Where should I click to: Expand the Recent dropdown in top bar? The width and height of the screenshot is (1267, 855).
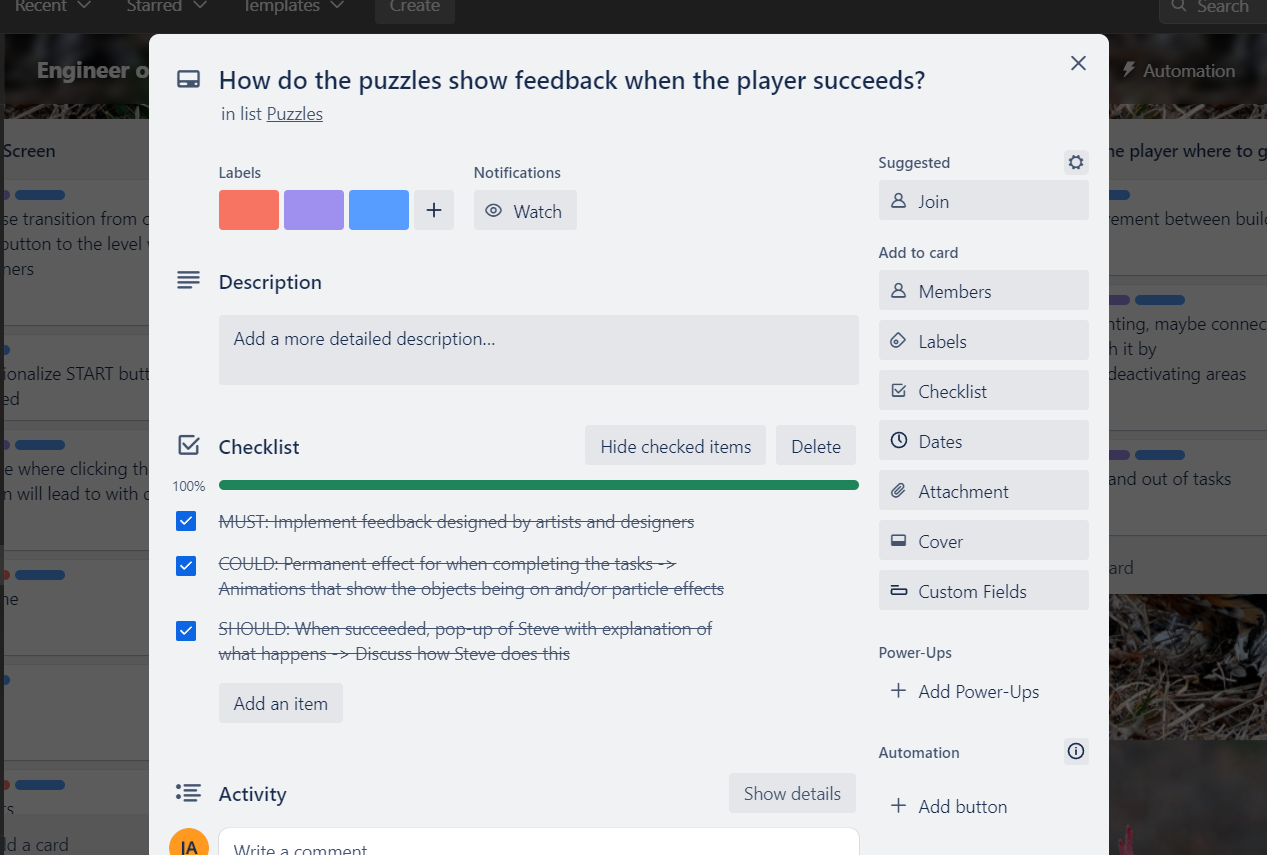coord(53,7)
